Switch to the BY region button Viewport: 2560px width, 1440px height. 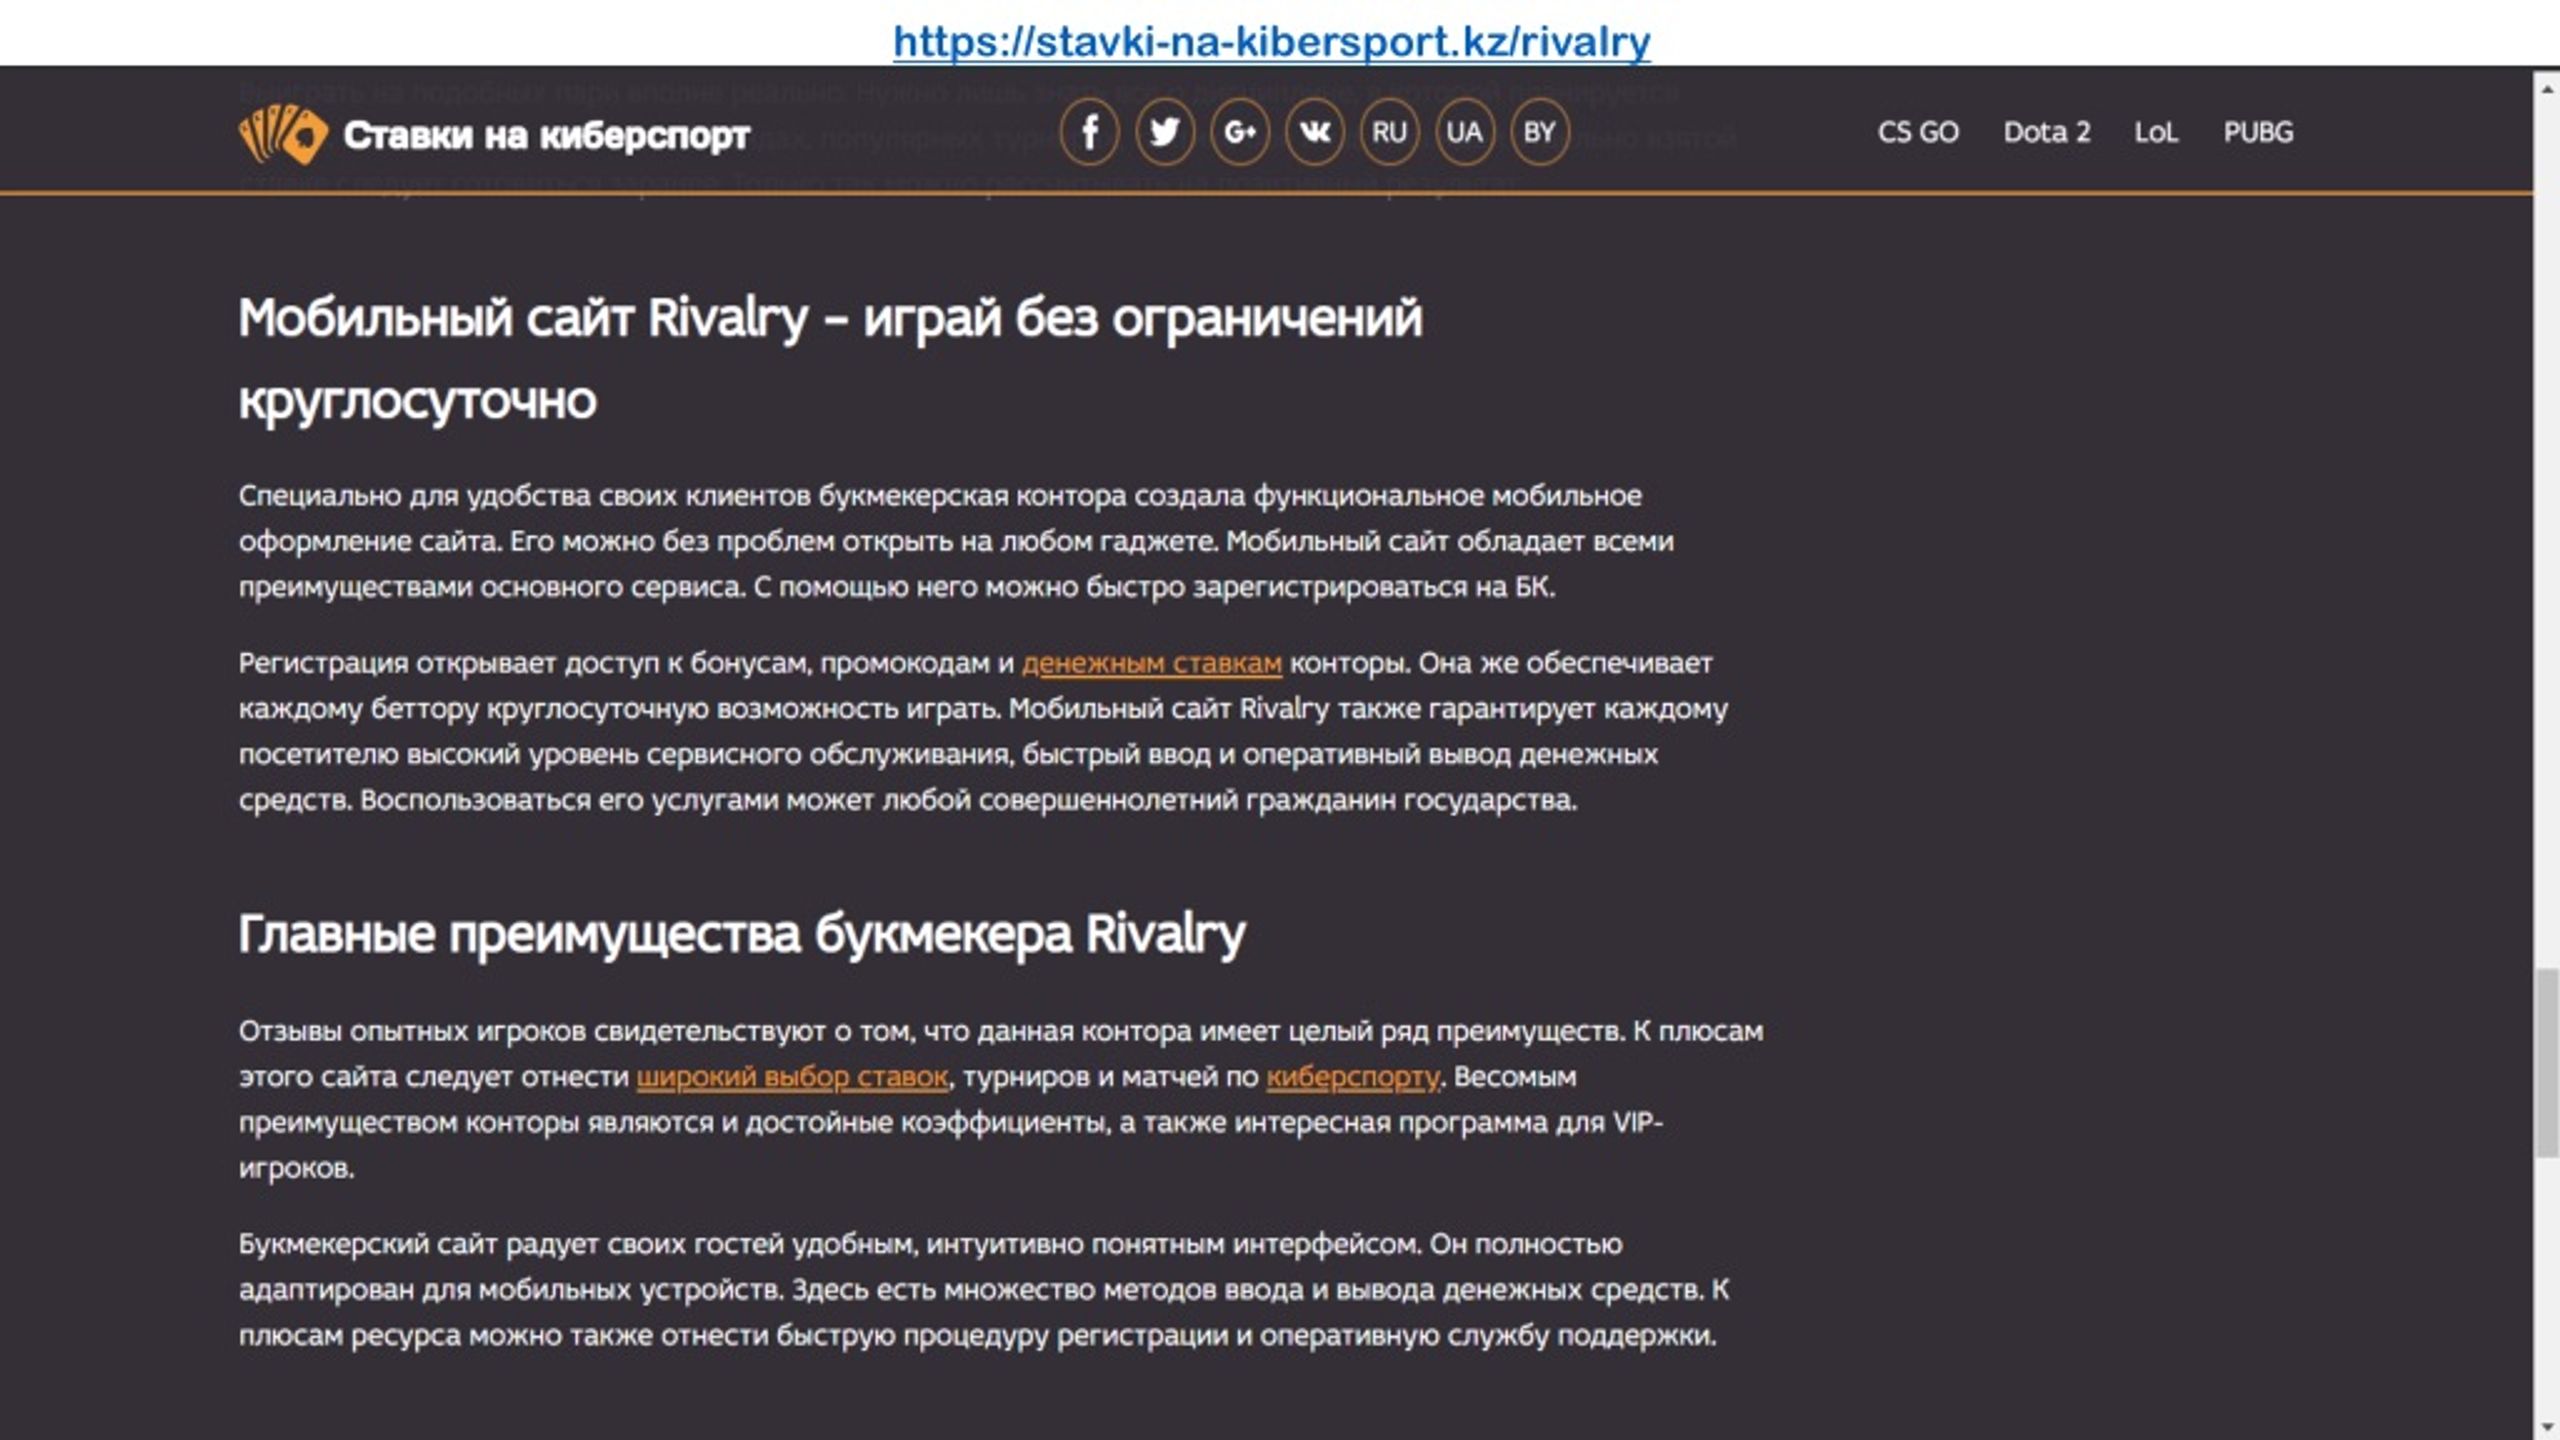pyautogui.click(x=1539, y=132)
